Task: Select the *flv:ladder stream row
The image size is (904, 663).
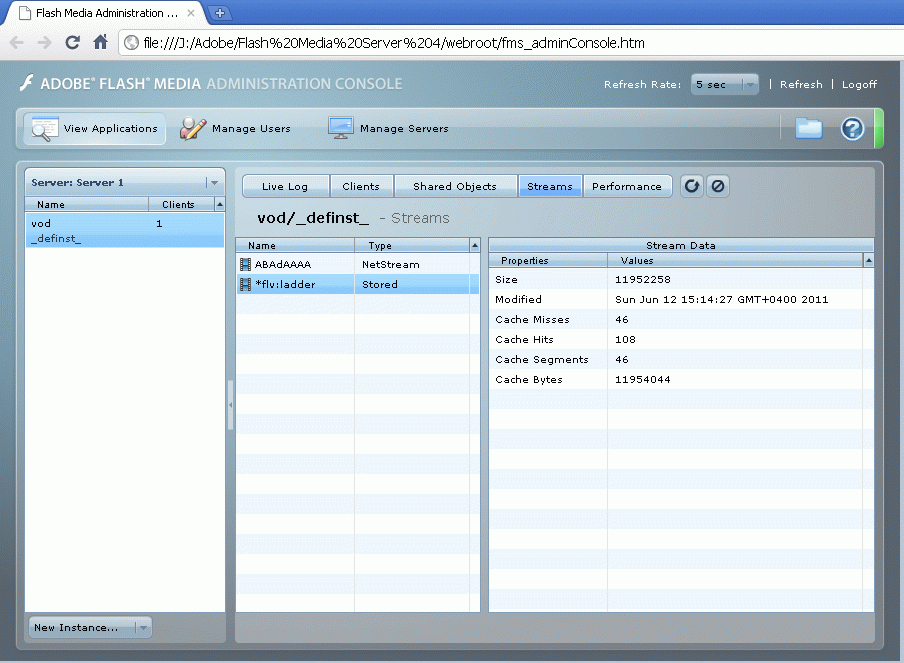Action: (x=357, y=284)
